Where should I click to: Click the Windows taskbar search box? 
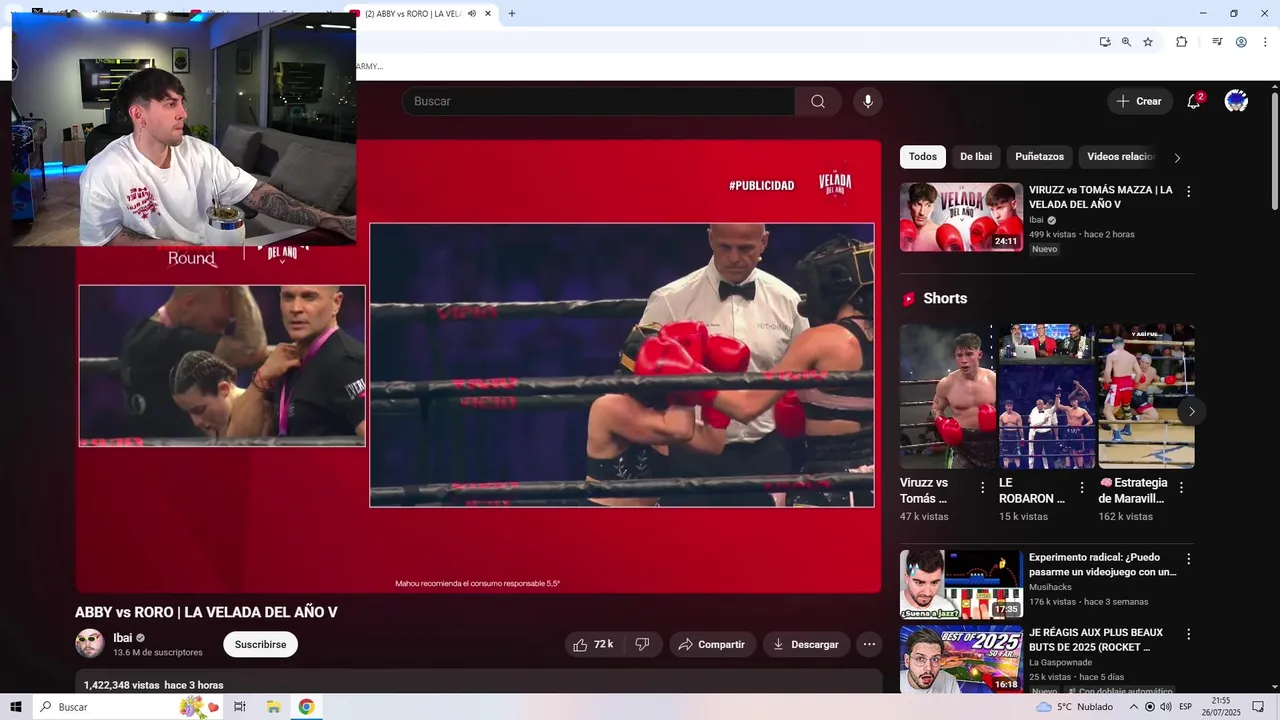(x=130, y=707)
